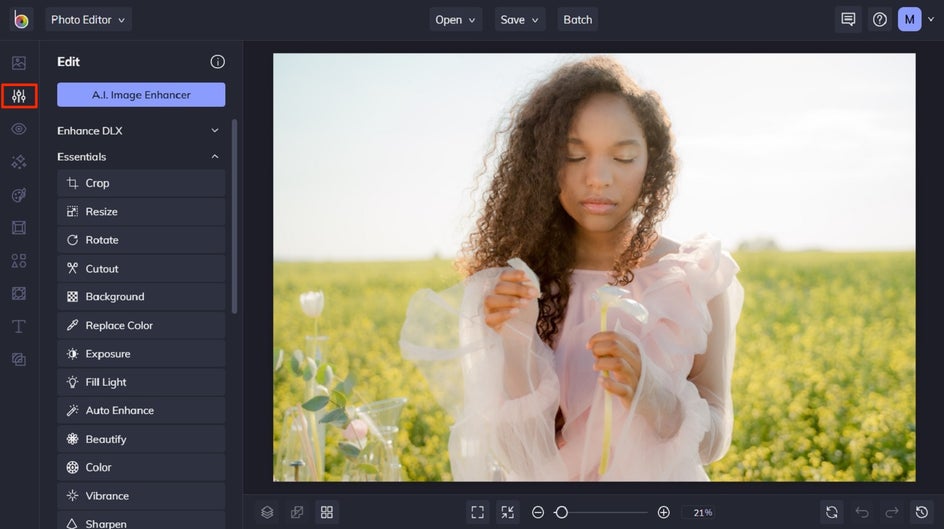Viewport: 944px width, 529px height.
Task: Open the Open dropdown menu
Action: pyautogui.click(x=455, y=19)
